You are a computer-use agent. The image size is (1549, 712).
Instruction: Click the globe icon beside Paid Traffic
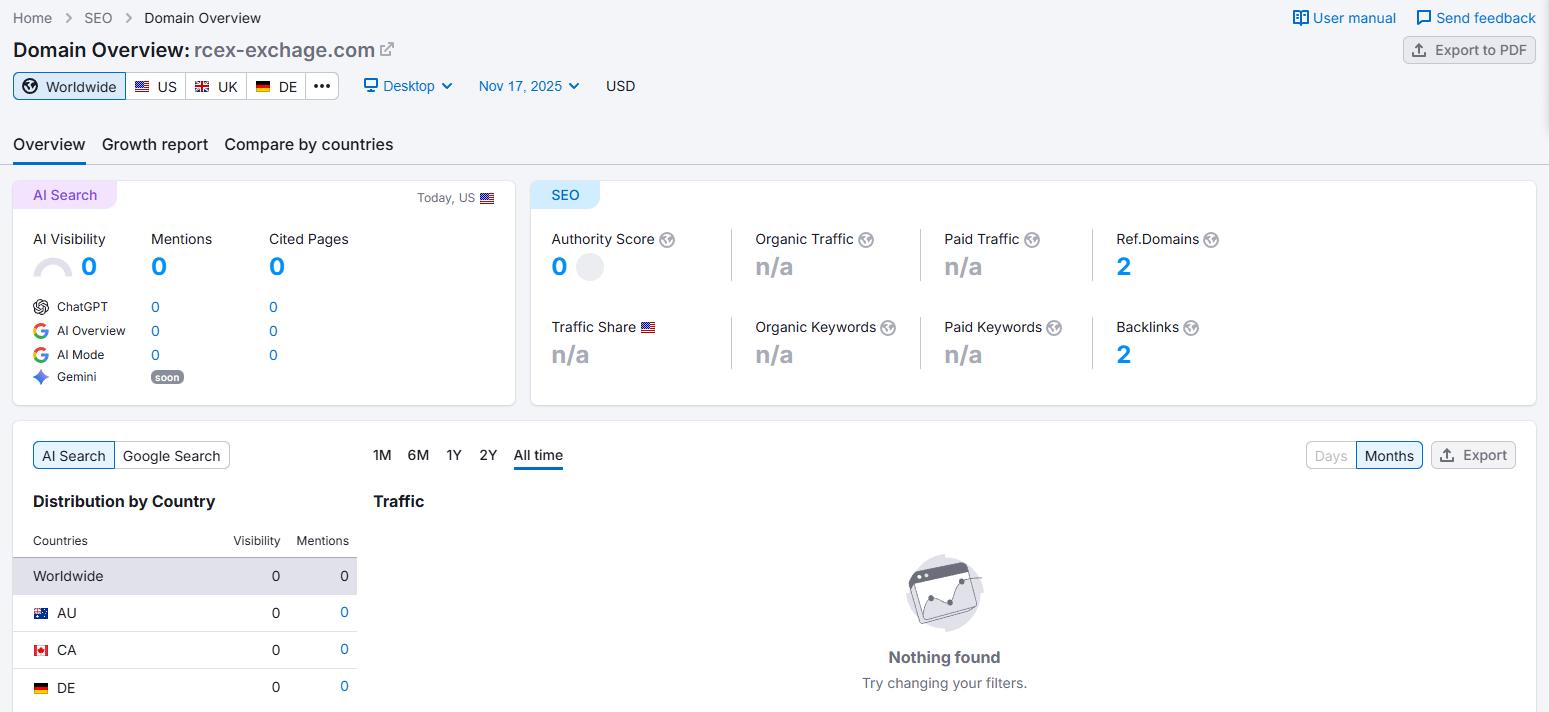pyautogui.click(x=1032, y=240)
